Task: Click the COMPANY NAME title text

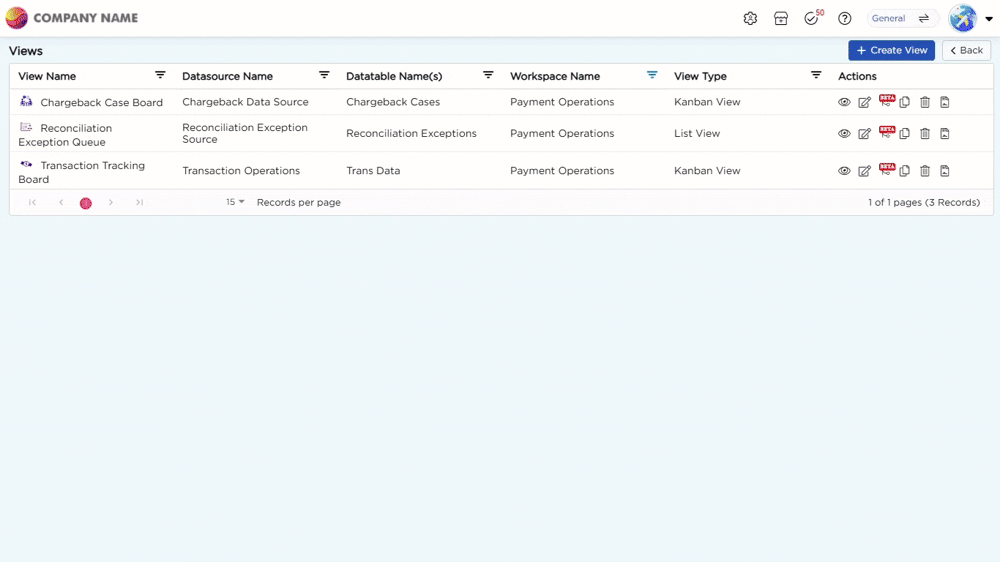Action: [85, 18]
